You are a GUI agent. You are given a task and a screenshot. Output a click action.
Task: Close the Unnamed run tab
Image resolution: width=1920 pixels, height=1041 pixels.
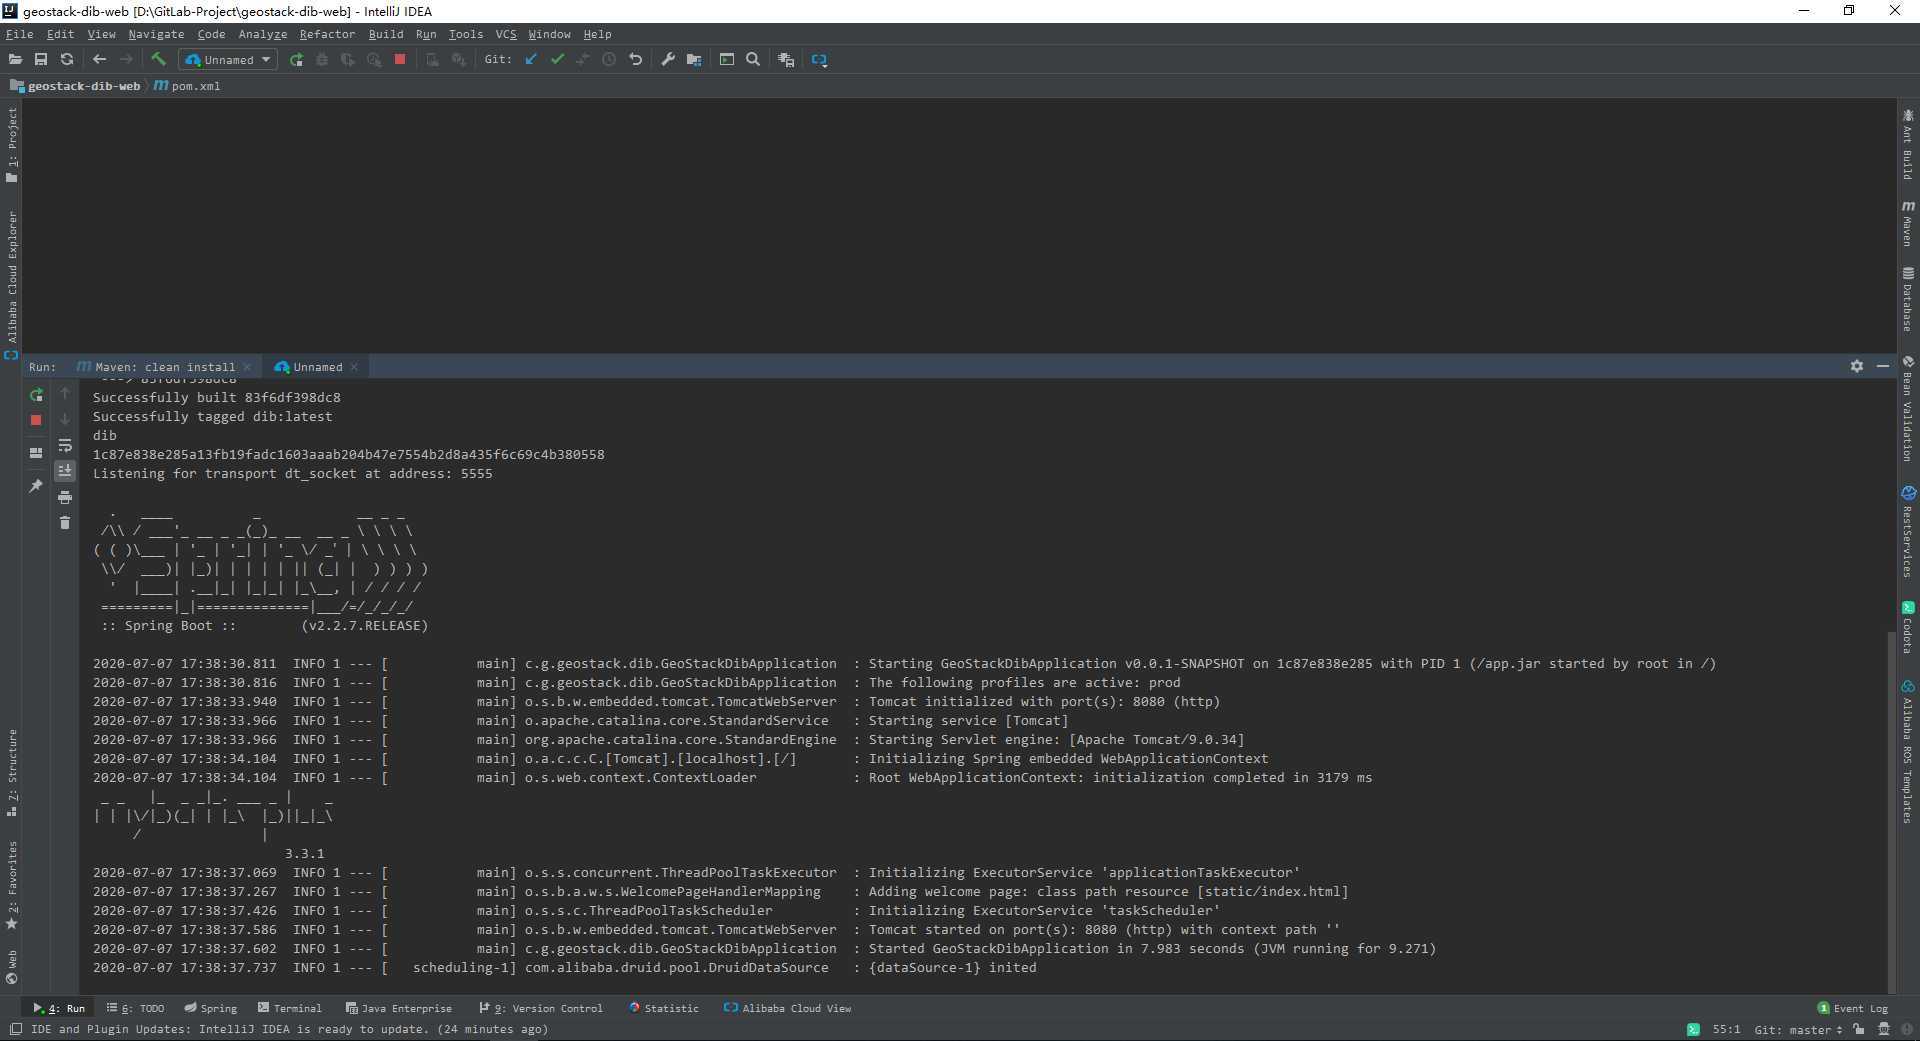click(x=354, y=367)
